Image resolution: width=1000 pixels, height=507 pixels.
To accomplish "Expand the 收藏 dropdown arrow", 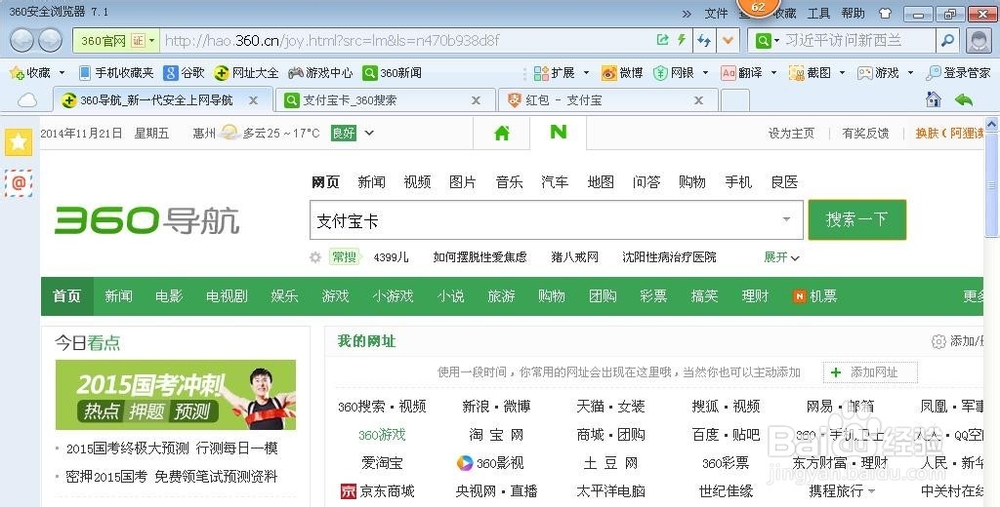I will click(x=62, y=73).
